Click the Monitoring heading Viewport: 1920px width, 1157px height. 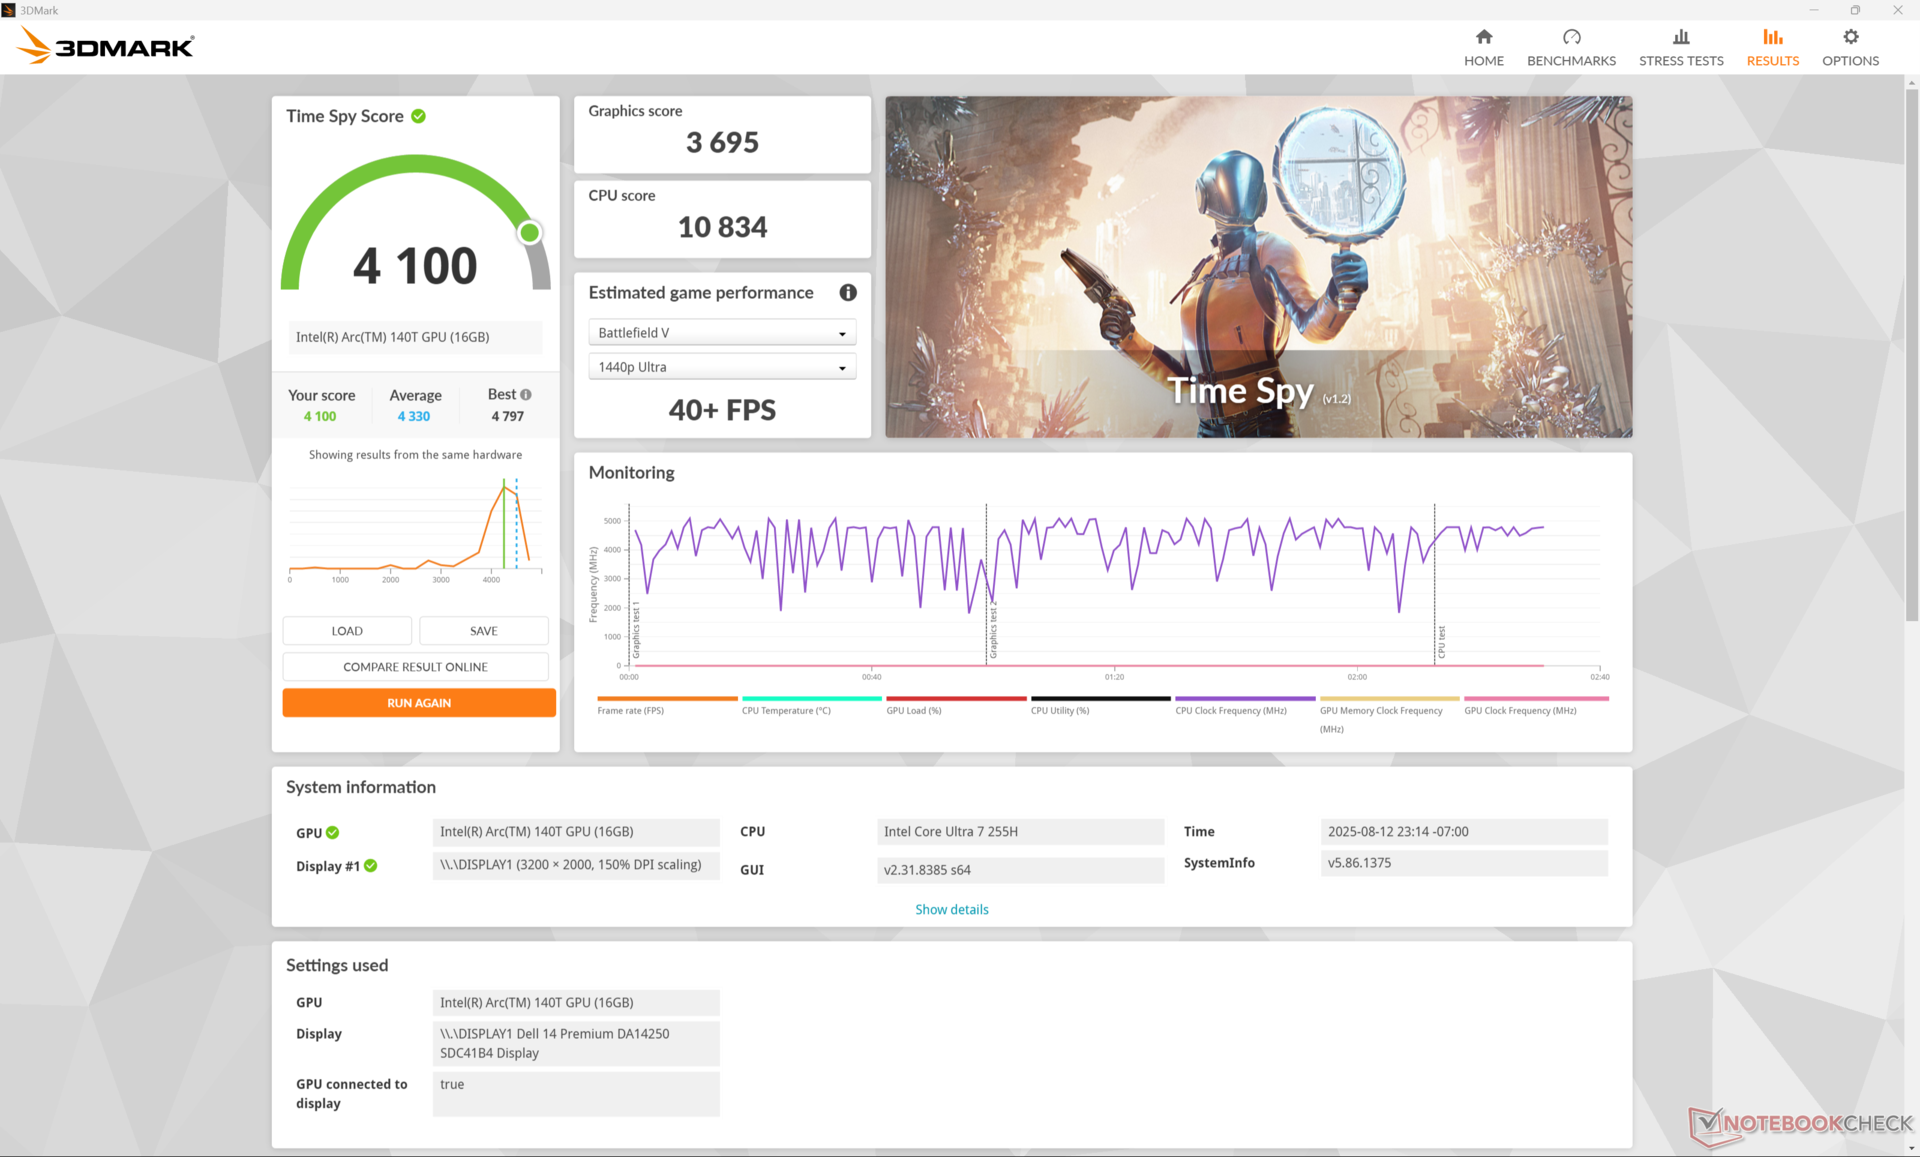[631, 472]
